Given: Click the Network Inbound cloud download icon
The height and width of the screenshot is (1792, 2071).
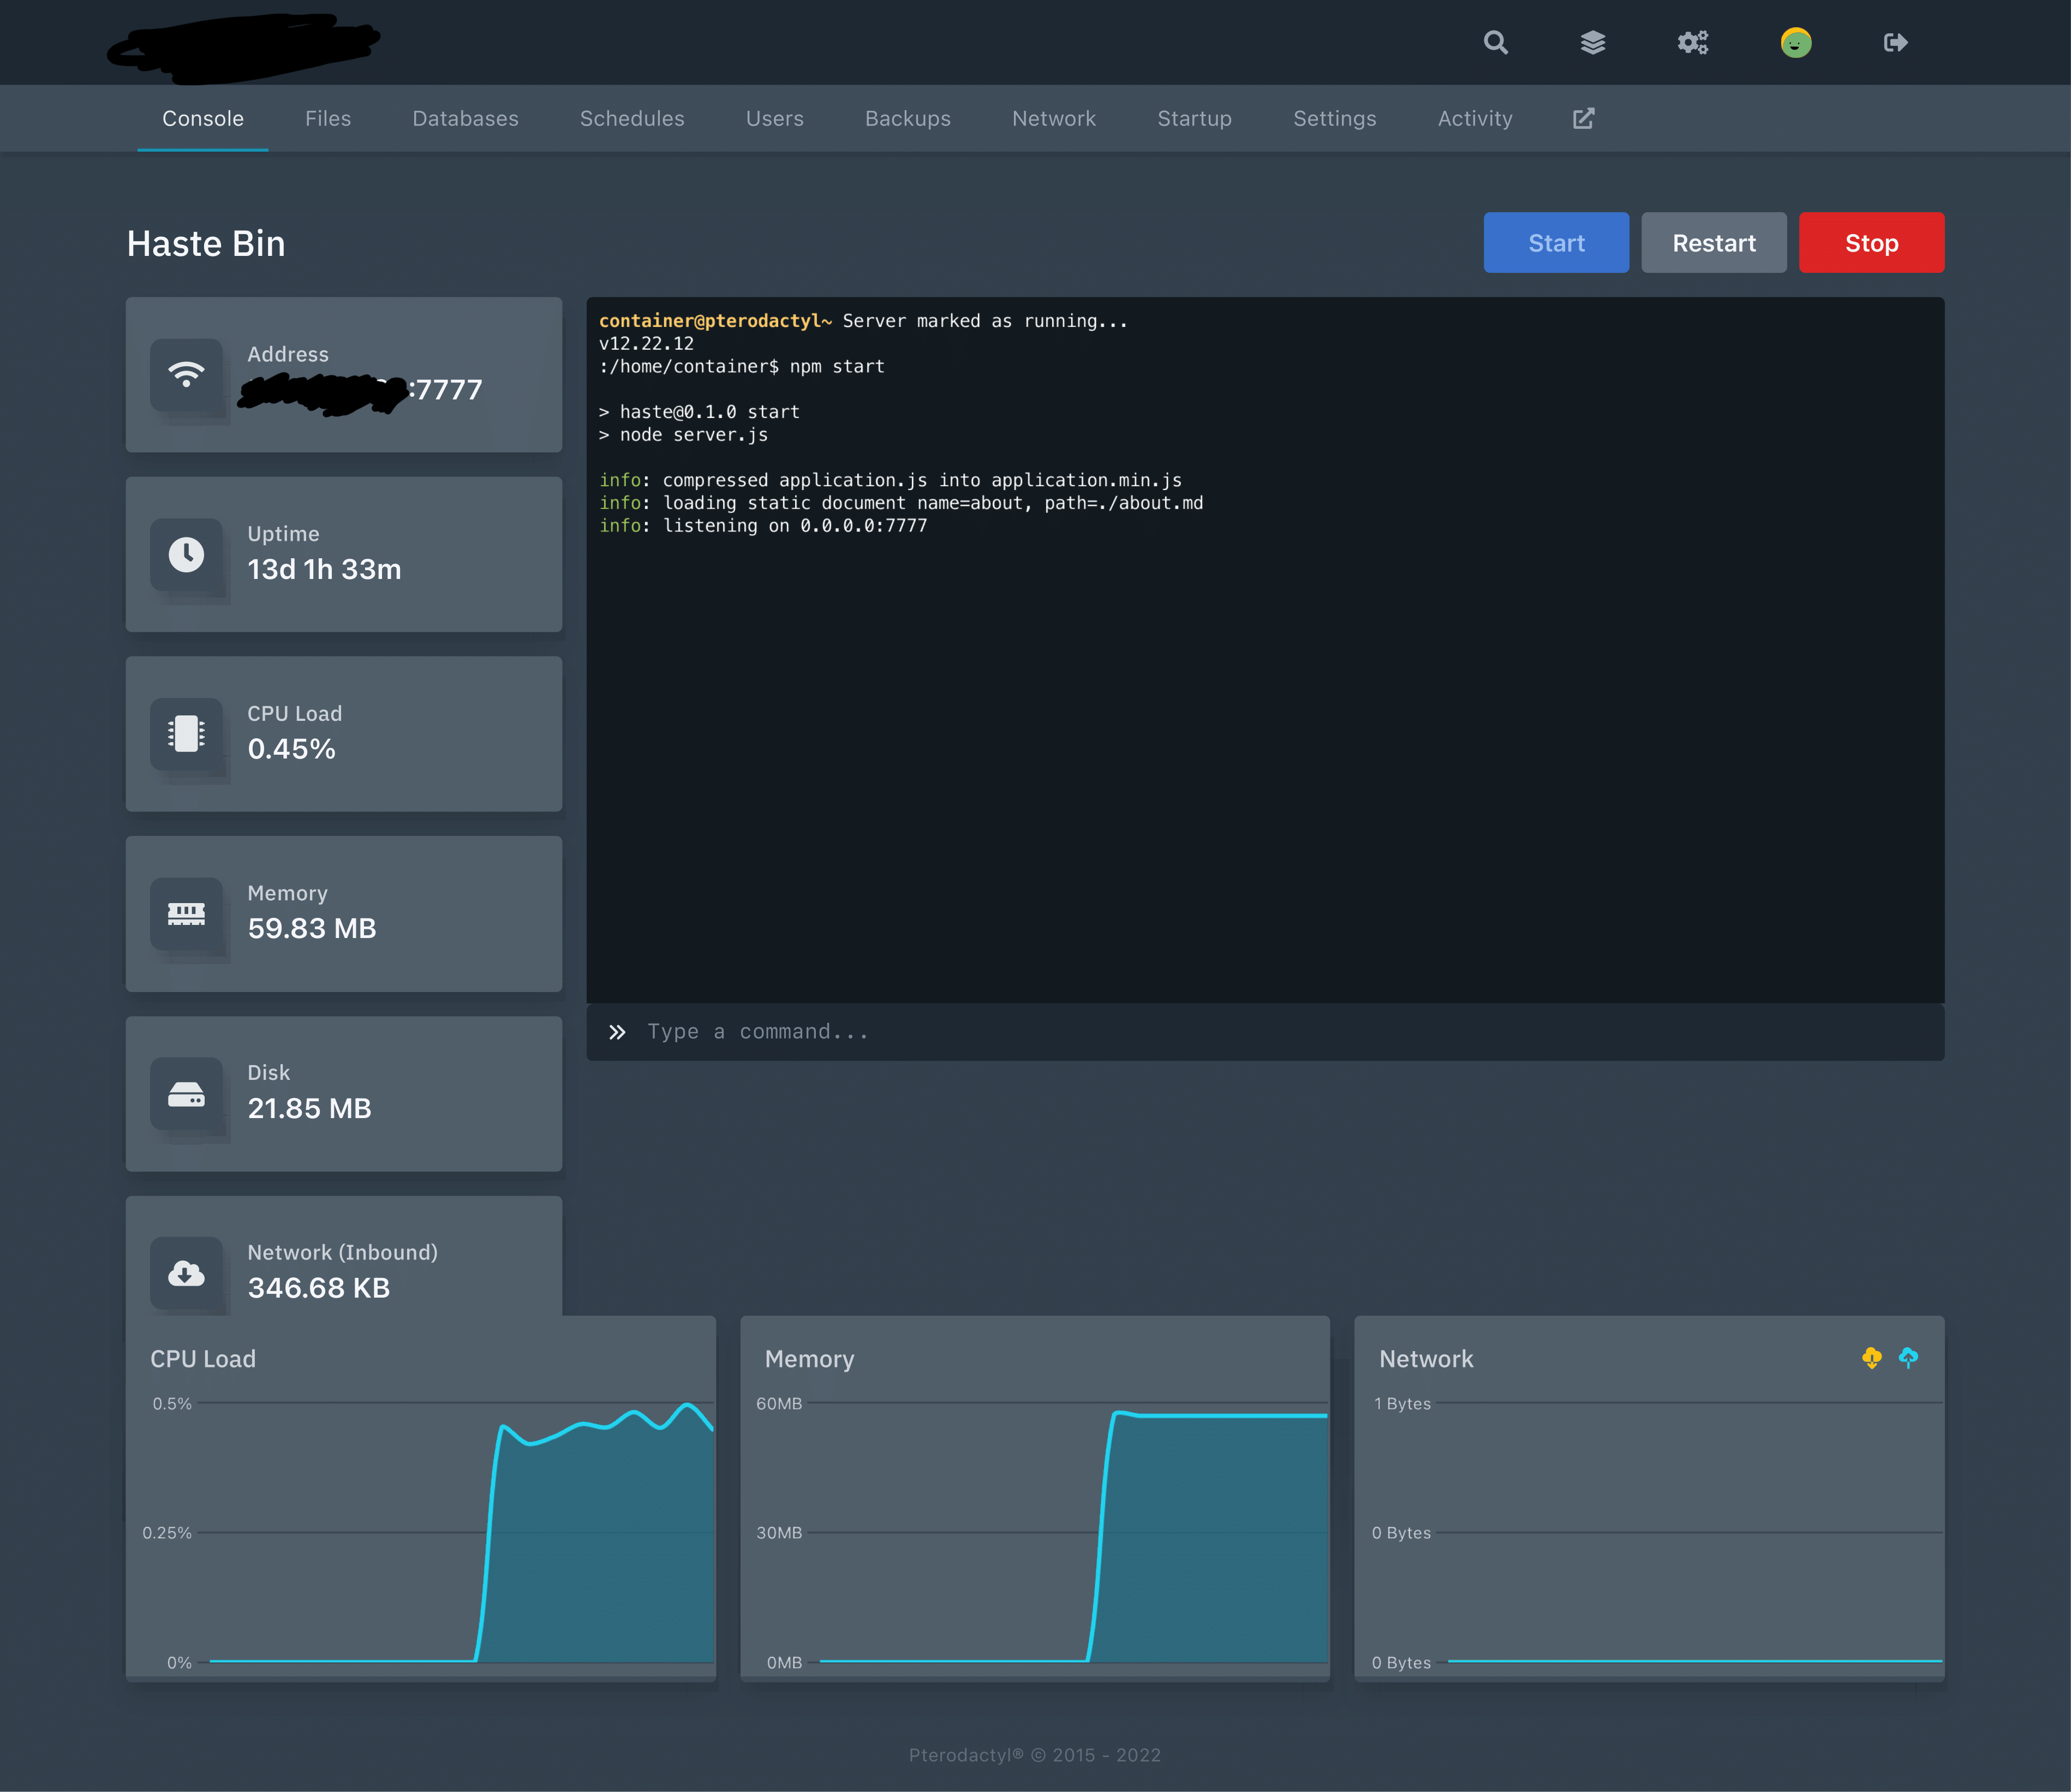Looking at the screenshot, I should pos(186,1273).
